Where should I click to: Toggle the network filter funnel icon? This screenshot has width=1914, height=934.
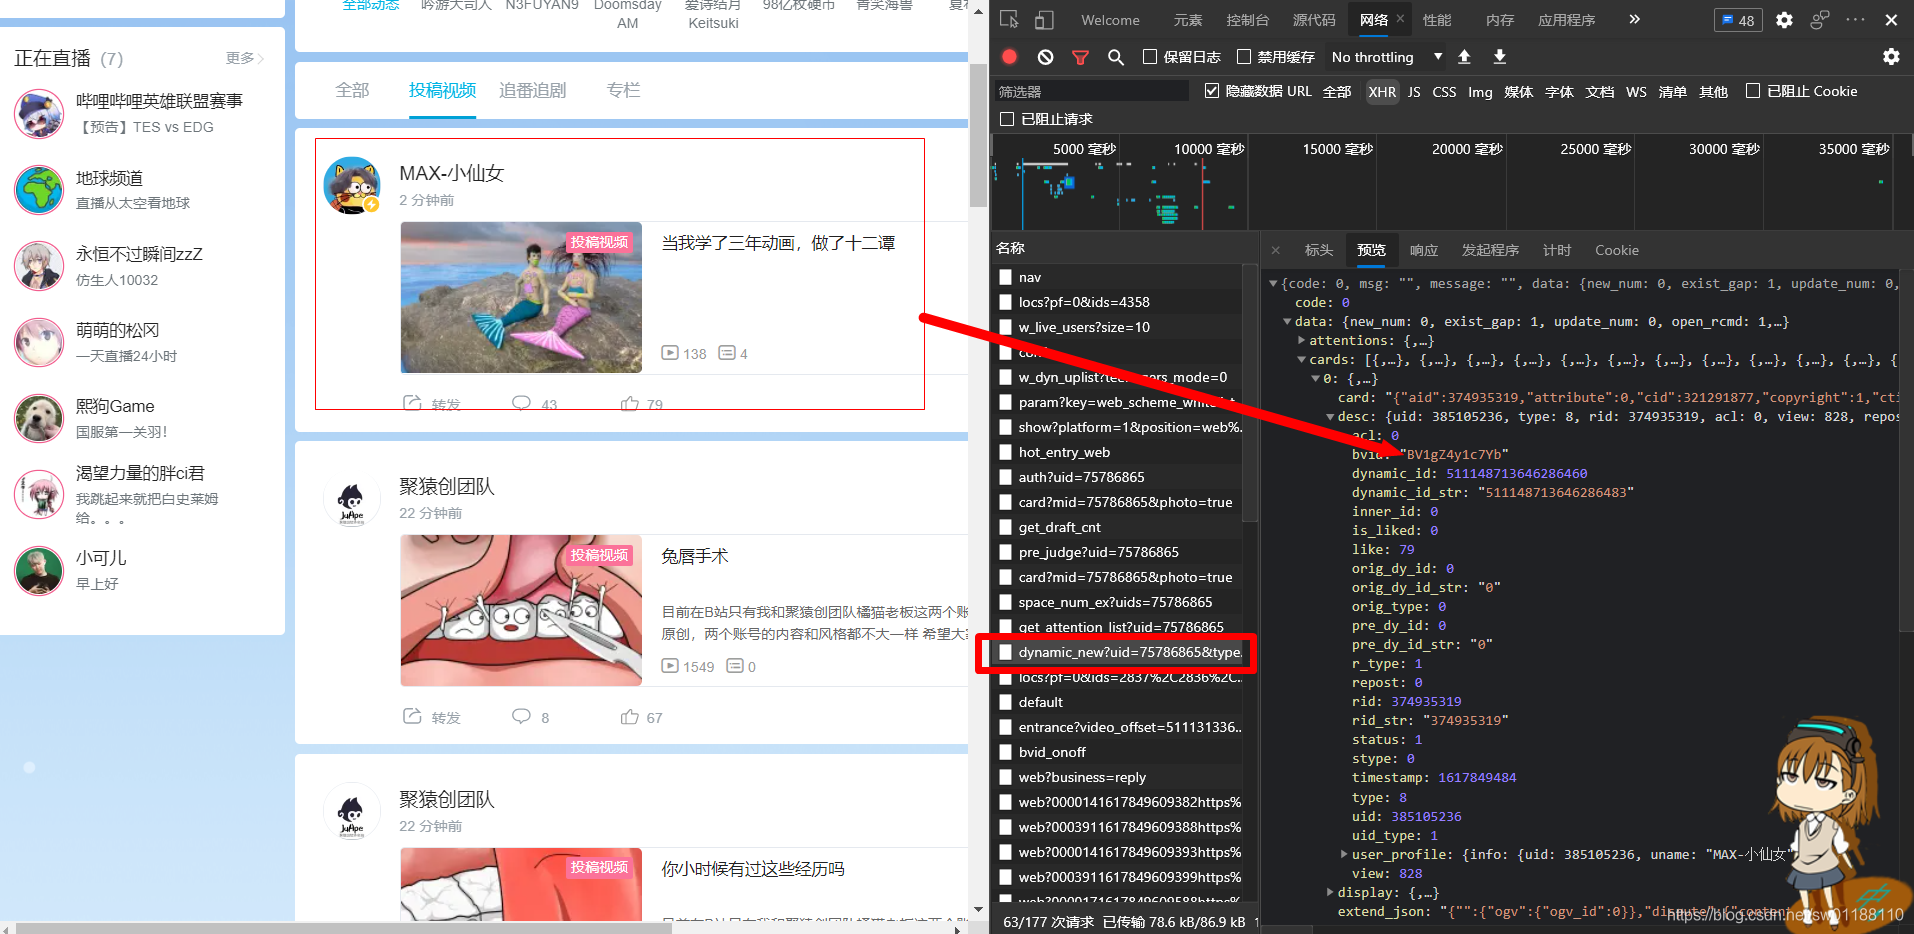pos(1080,57)
